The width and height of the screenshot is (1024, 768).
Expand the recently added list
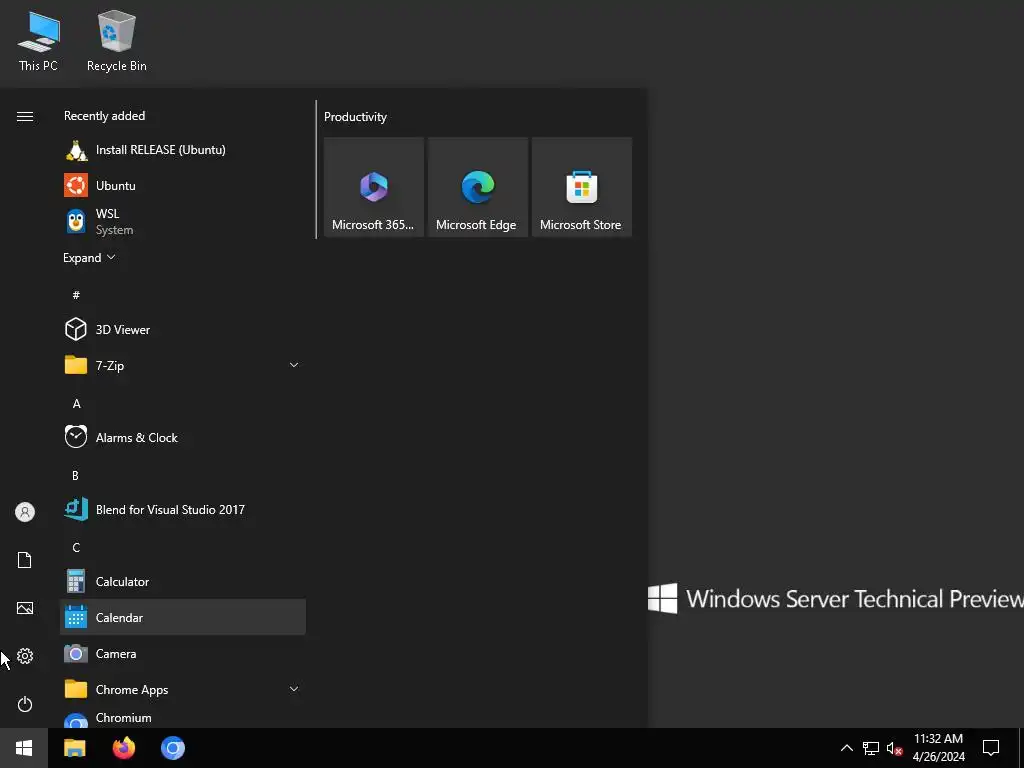point(89,257)
